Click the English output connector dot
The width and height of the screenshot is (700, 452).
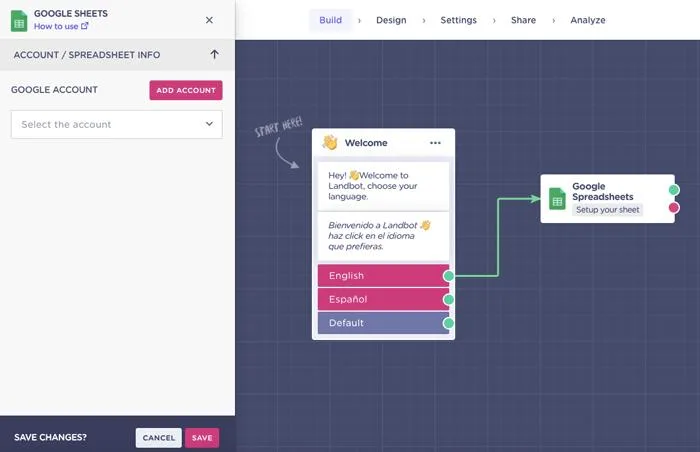tap(449, 276)
